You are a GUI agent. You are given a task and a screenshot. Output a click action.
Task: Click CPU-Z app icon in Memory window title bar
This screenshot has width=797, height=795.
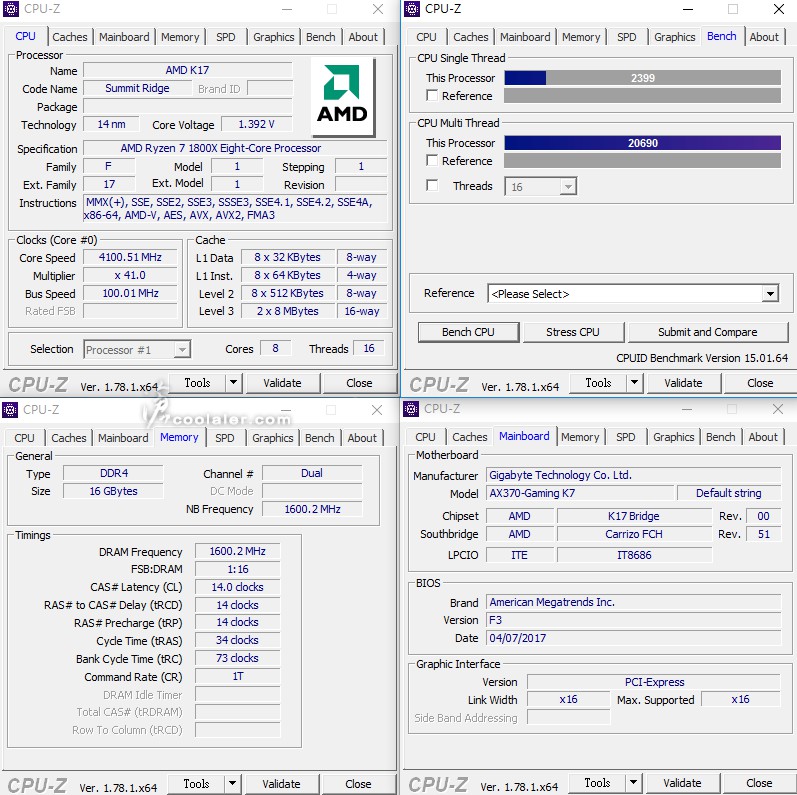[10, 410]
